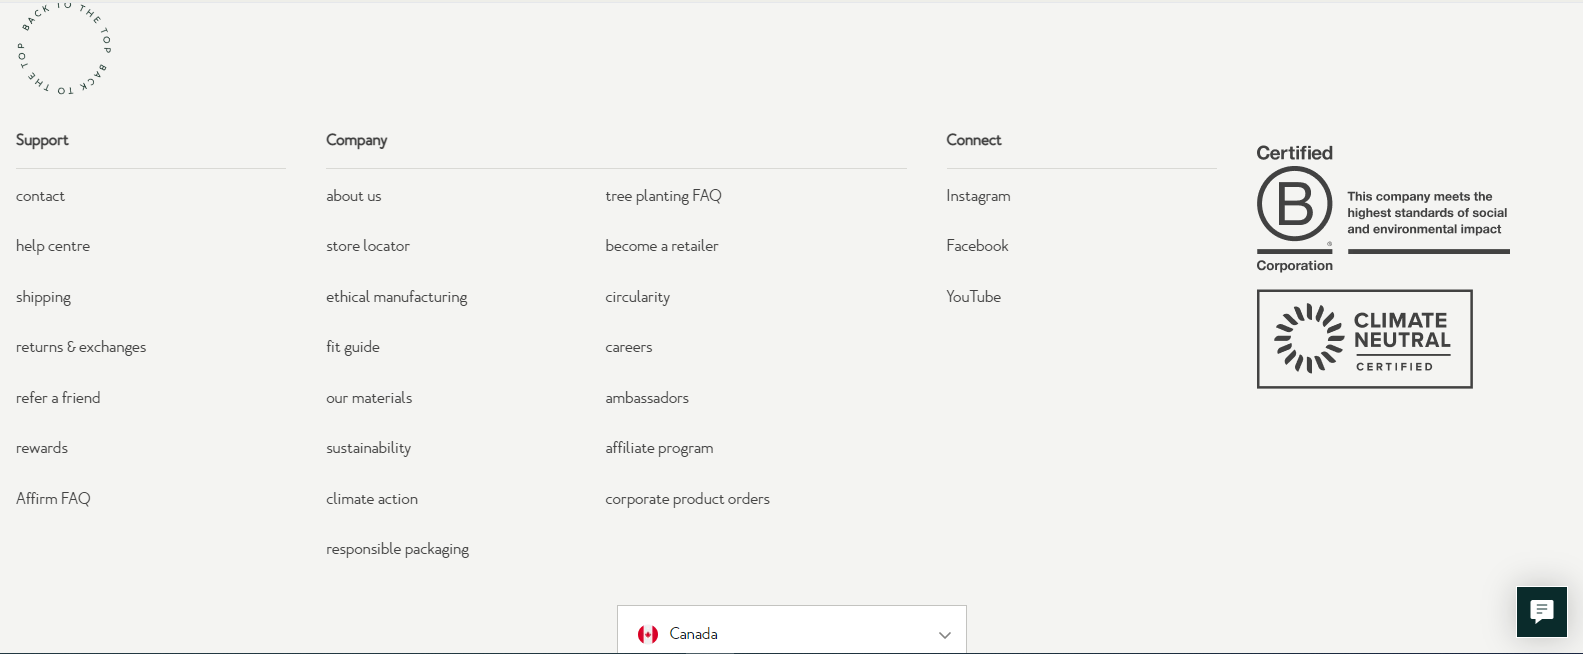Visit ethical manufacturing page
Screen dimensions: 1583x654
coord(397,297)
